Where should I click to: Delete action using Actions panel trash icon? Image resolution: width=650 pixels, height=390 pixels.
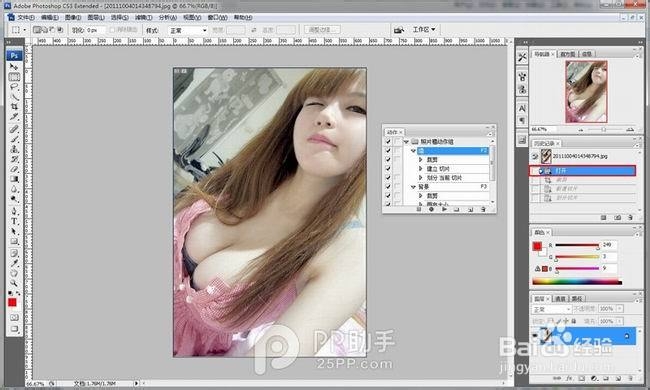coord(483,210)
